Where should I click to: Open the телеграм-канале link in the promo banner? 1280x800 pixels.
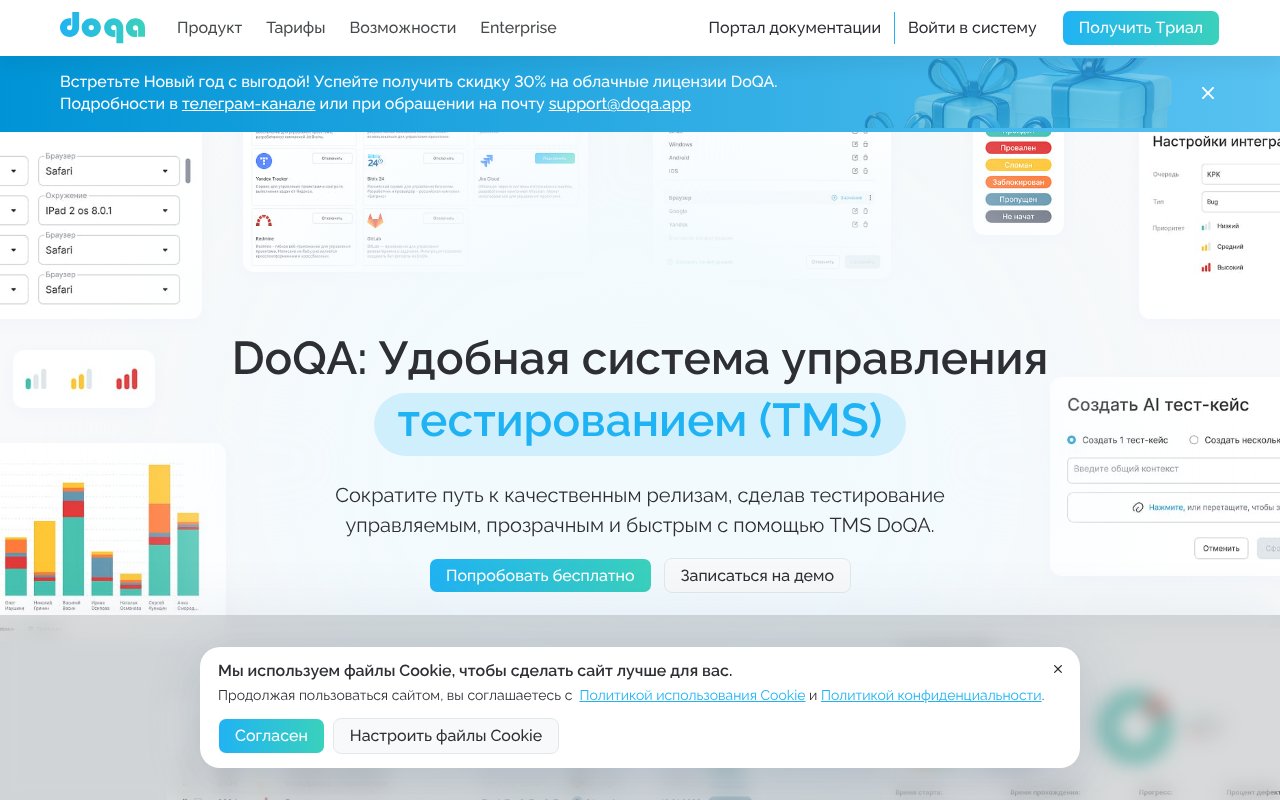pyautogui.click(x=248, y=103)
